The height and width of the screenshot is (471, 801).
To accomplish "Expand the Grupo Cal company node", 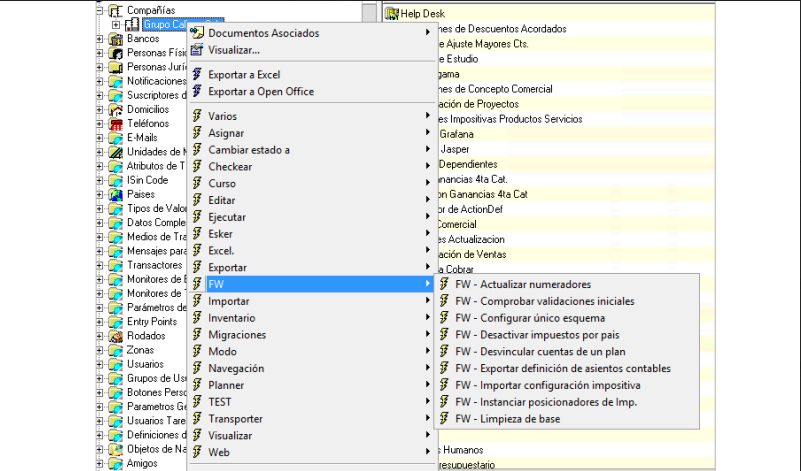I will [x=116, y=25].
